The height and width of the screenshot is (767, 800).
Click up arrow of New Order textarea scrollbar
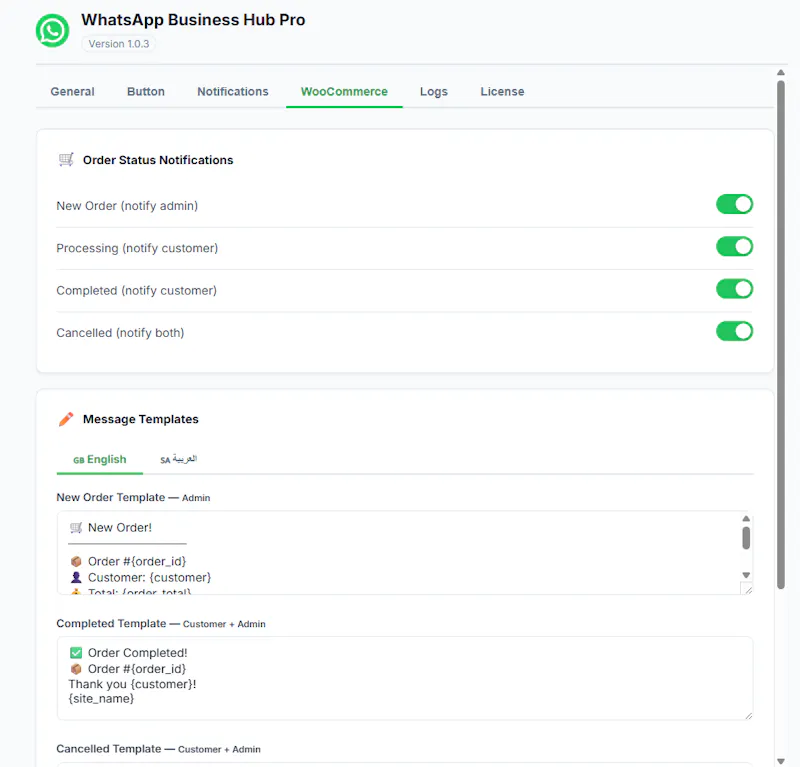point(746,518)
